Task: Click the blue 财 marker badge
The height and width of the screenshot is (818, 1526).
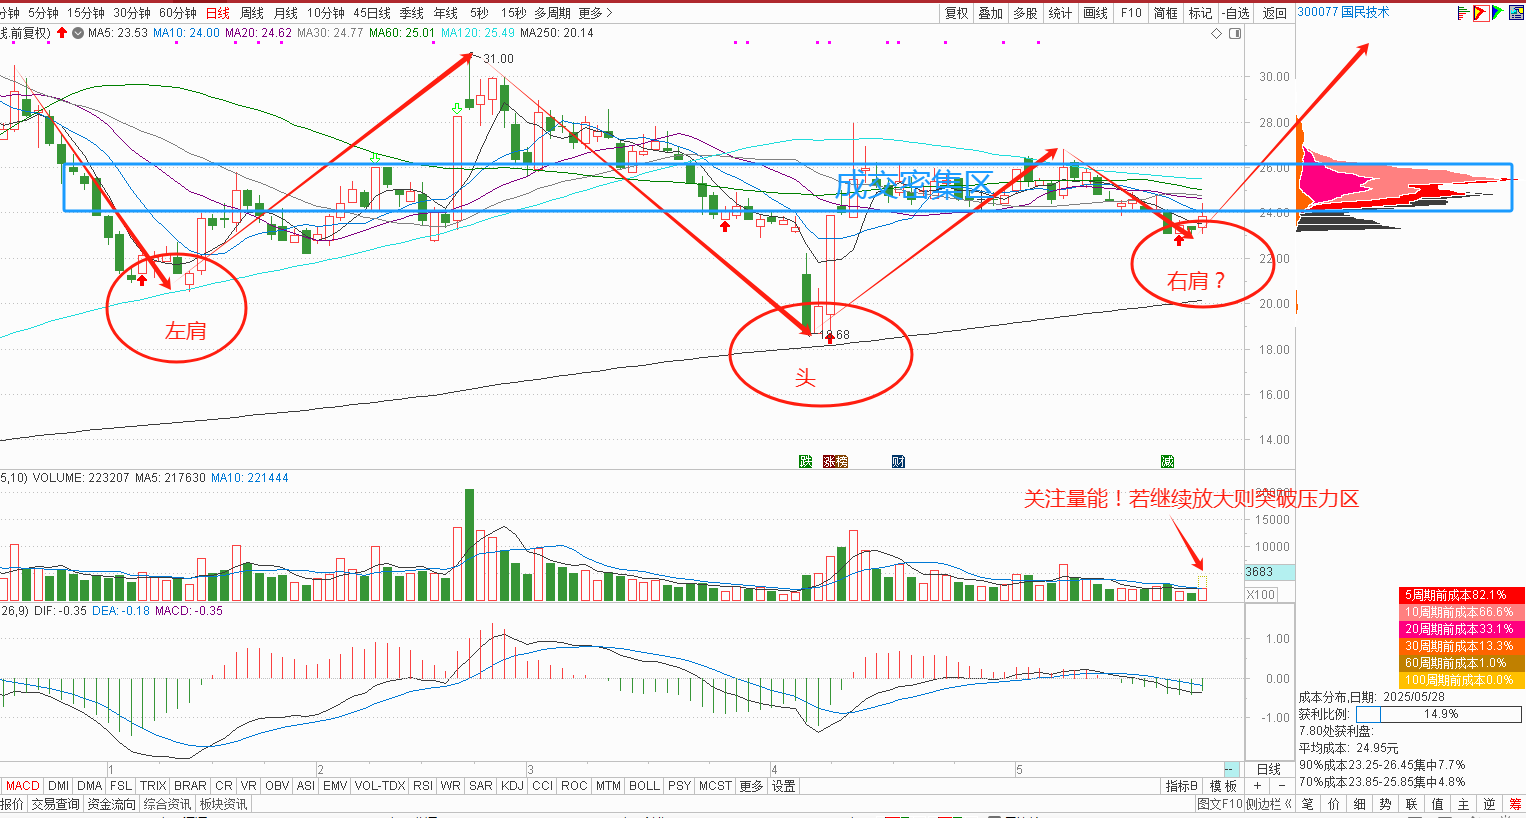Action: pos(898,461)
